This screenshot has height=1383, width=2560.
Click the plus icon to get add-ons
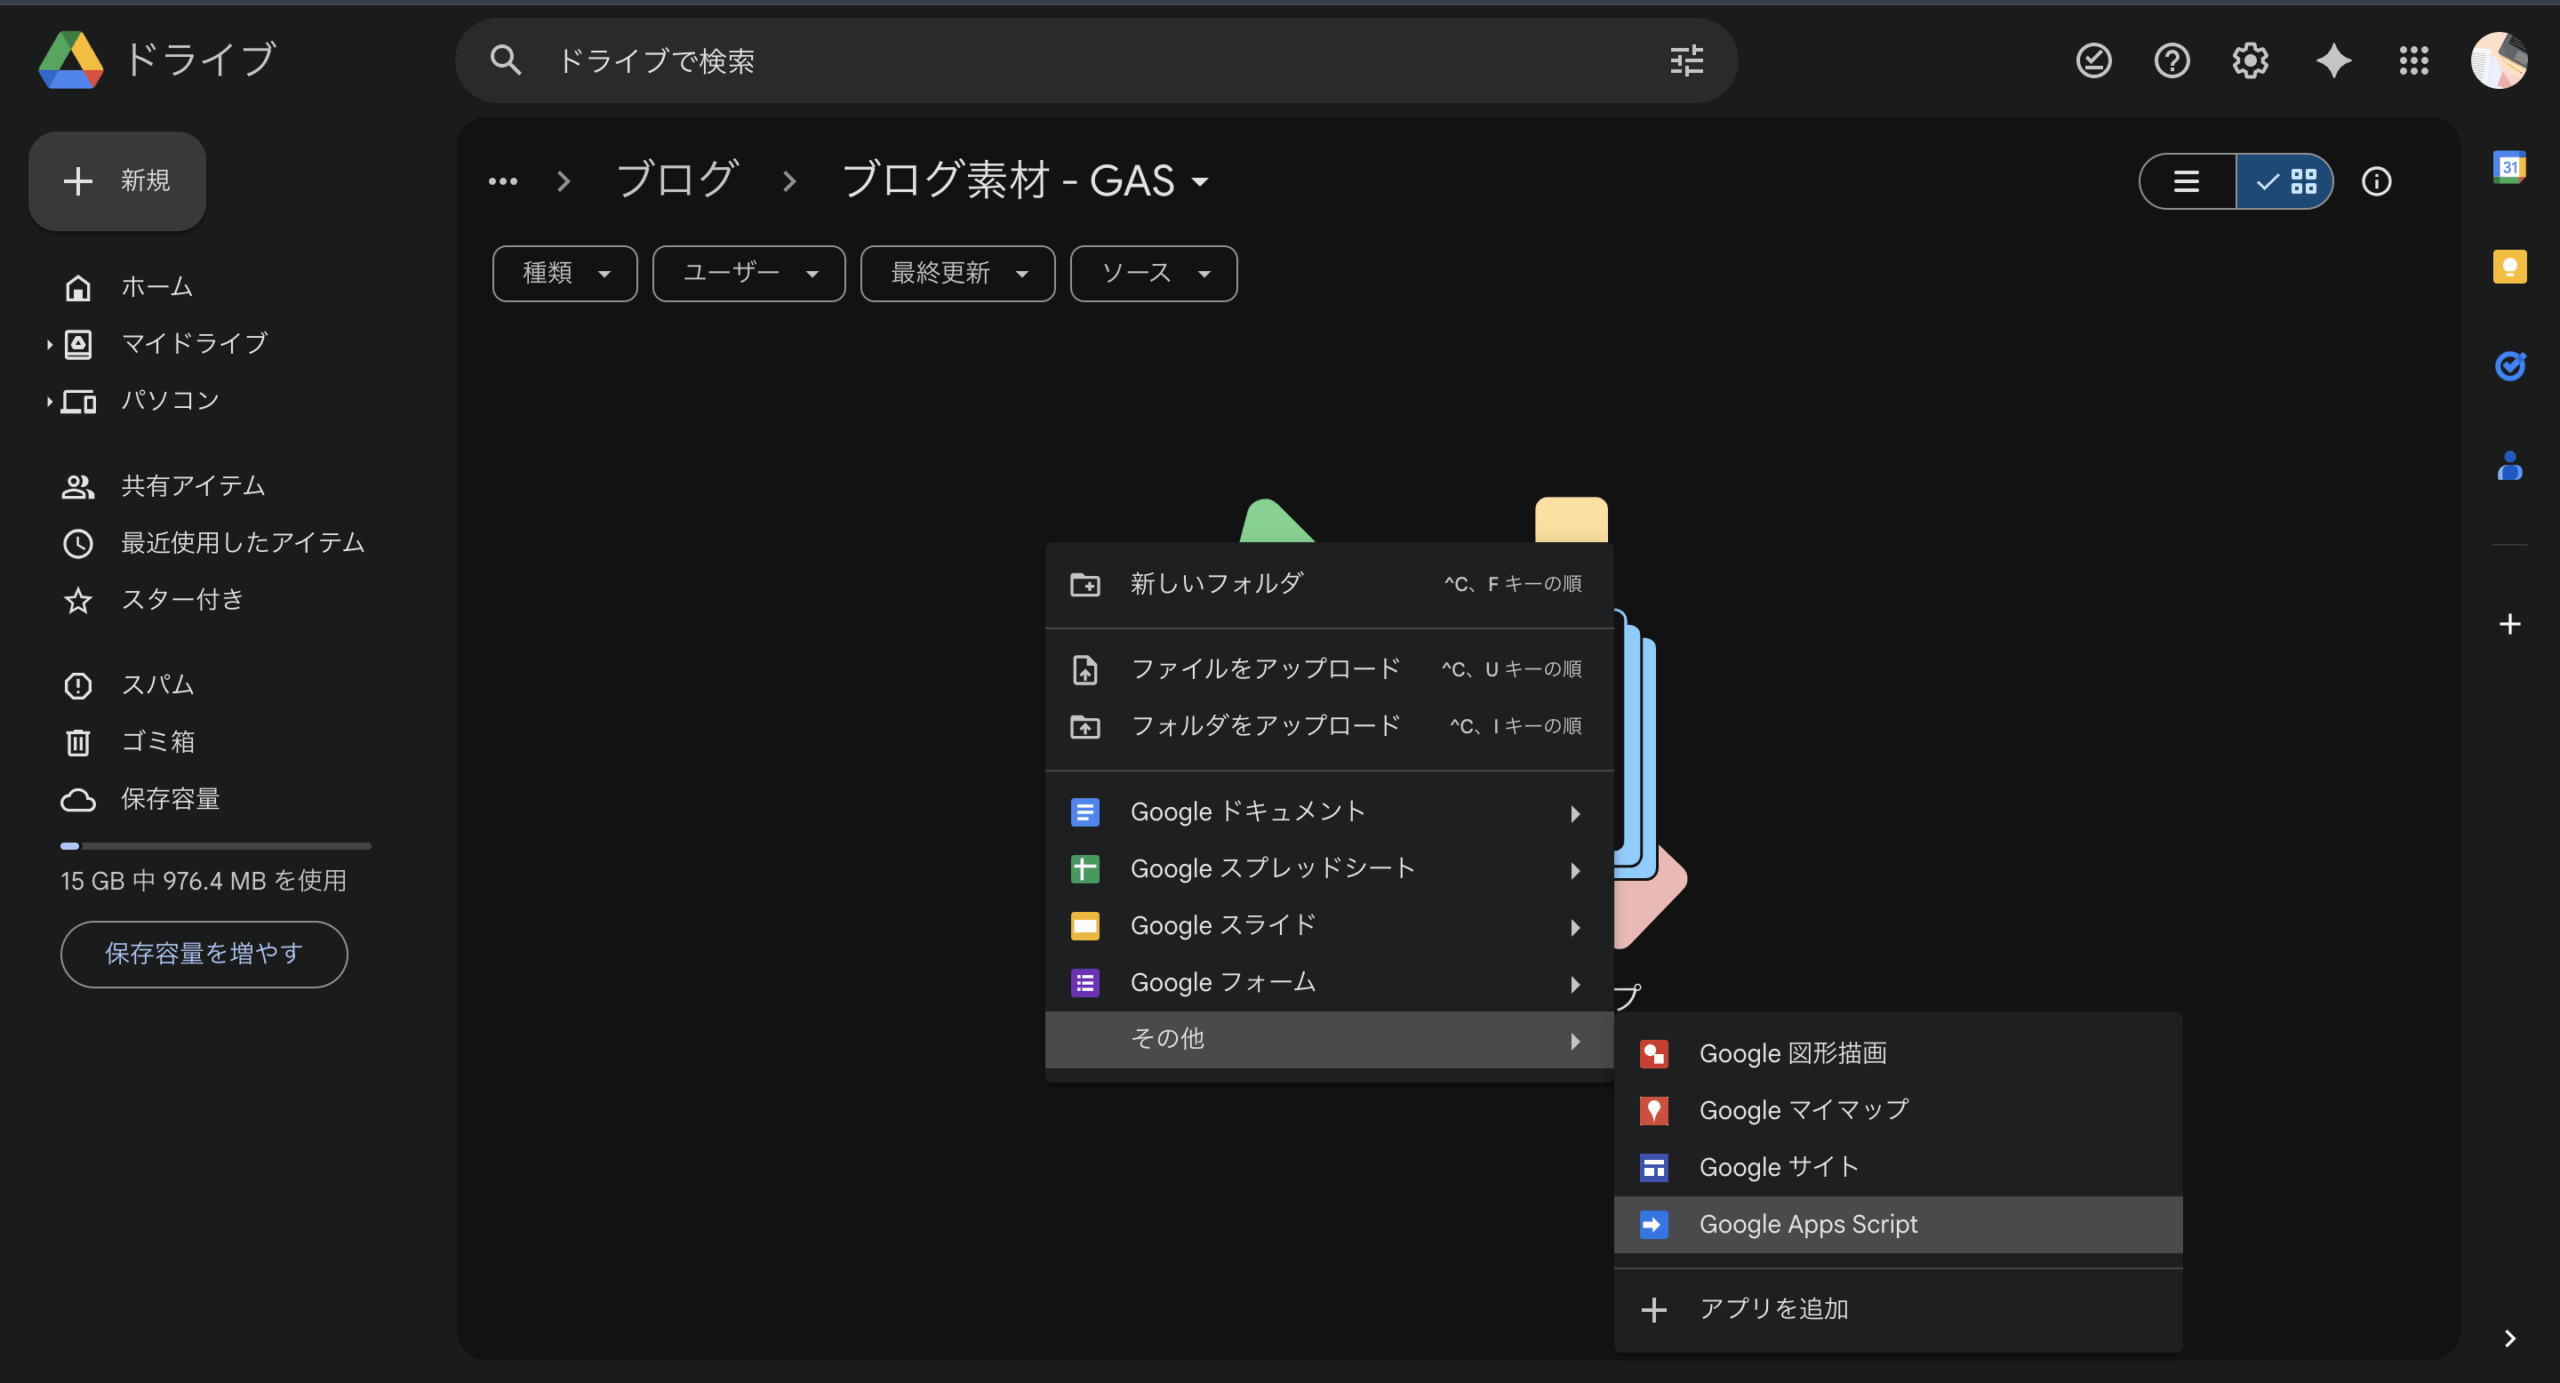point(2509,625)
